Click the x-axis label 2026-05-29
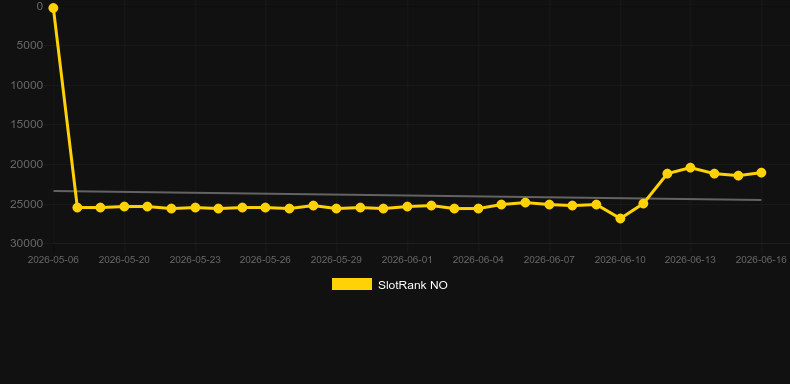Screen dimensions: 790x384 336,260
